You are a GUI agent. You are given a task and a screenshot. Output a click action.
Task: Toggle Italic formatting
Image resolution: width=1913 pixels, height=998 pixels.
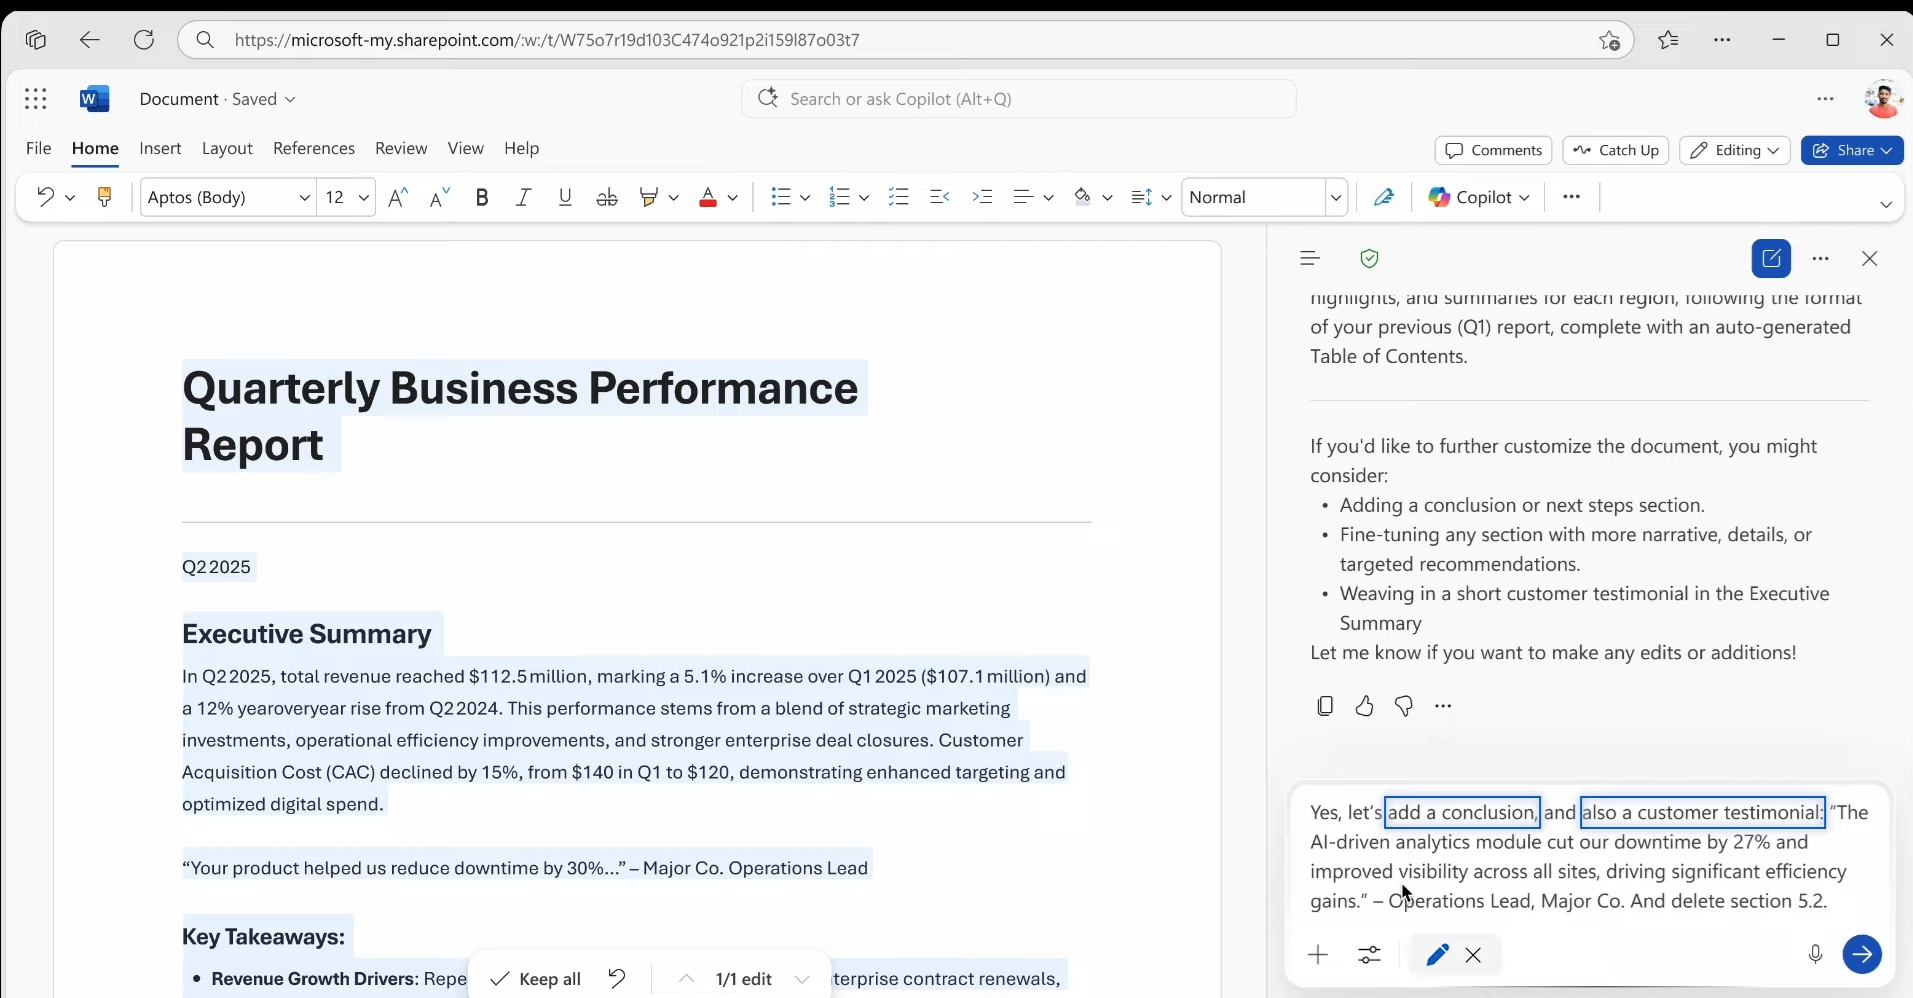tap(523, 197)
